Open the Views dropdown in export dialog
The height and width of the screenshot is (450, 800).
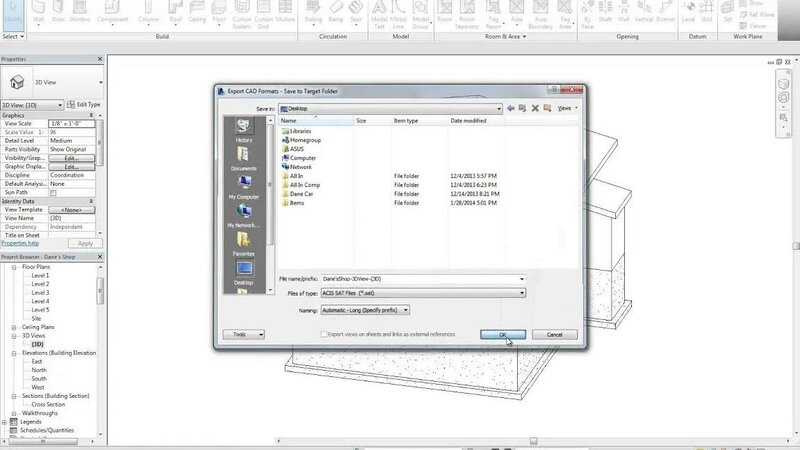[x=567, y=108]
